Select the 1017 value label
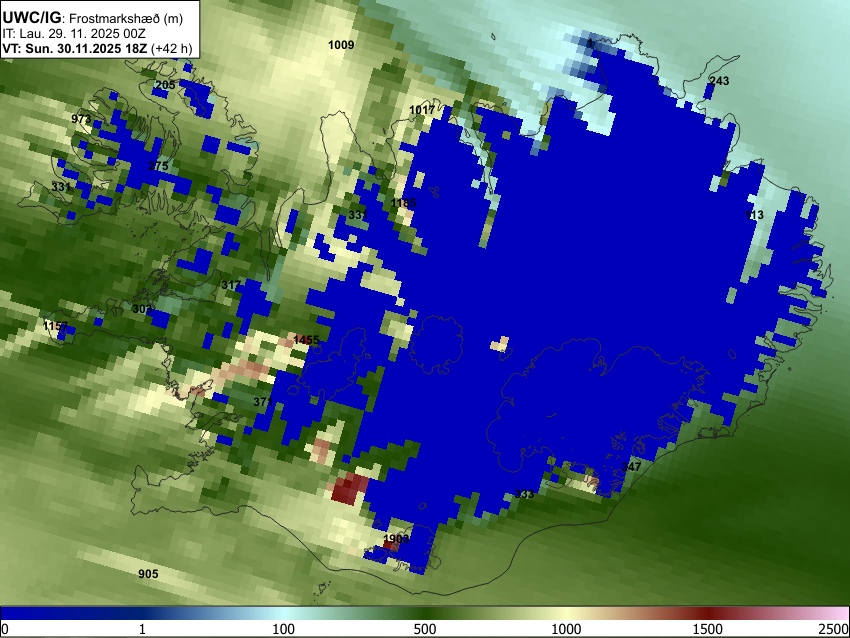Screen dimensions: 850x638 [422, 110]
